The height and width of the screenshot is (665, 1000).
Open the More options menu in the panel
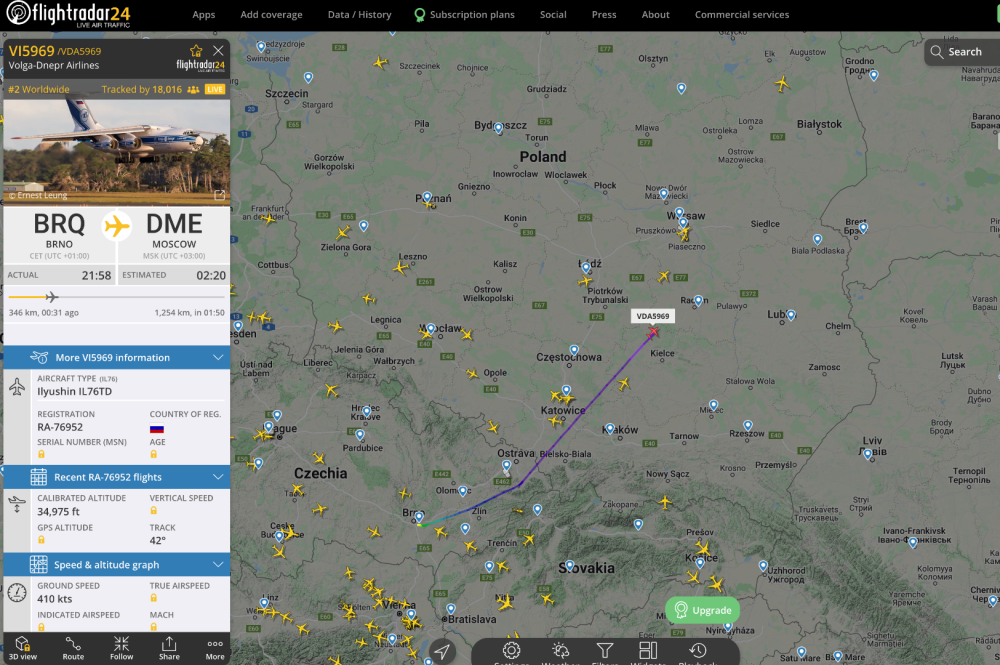pos(215,648)
